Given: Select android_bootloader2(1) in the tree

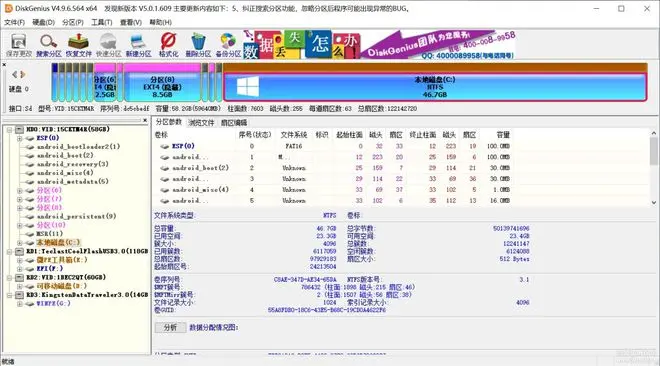Looking at the screenshot, I should pos(78,147).
